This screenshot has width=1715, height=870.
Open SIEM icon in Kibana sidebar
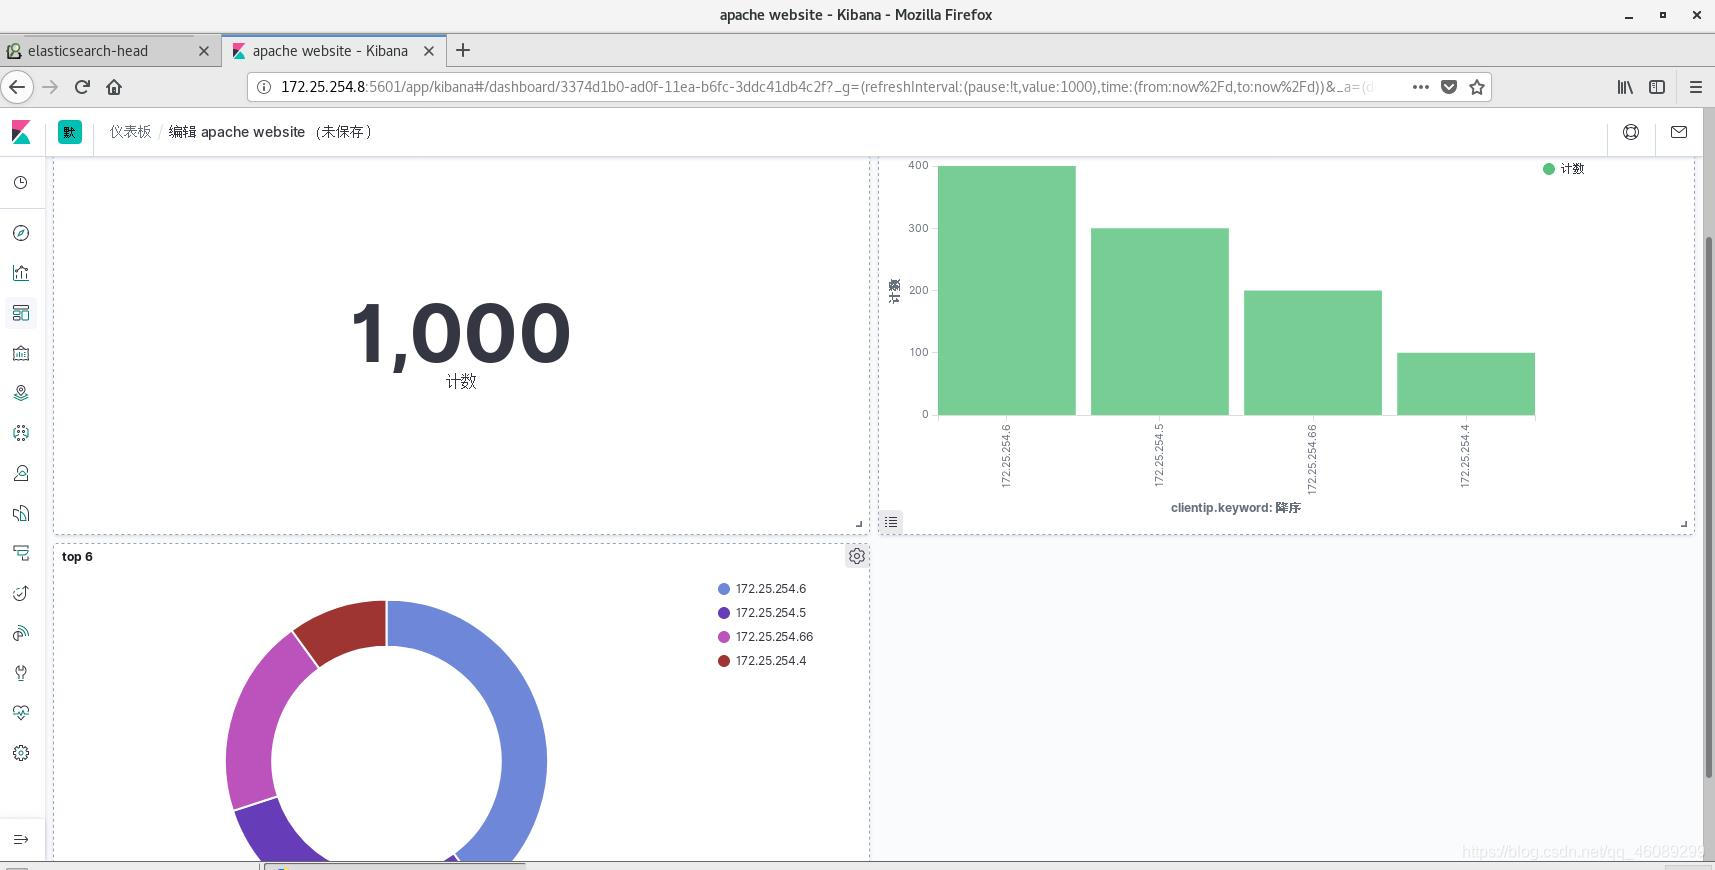coord(21,633)
